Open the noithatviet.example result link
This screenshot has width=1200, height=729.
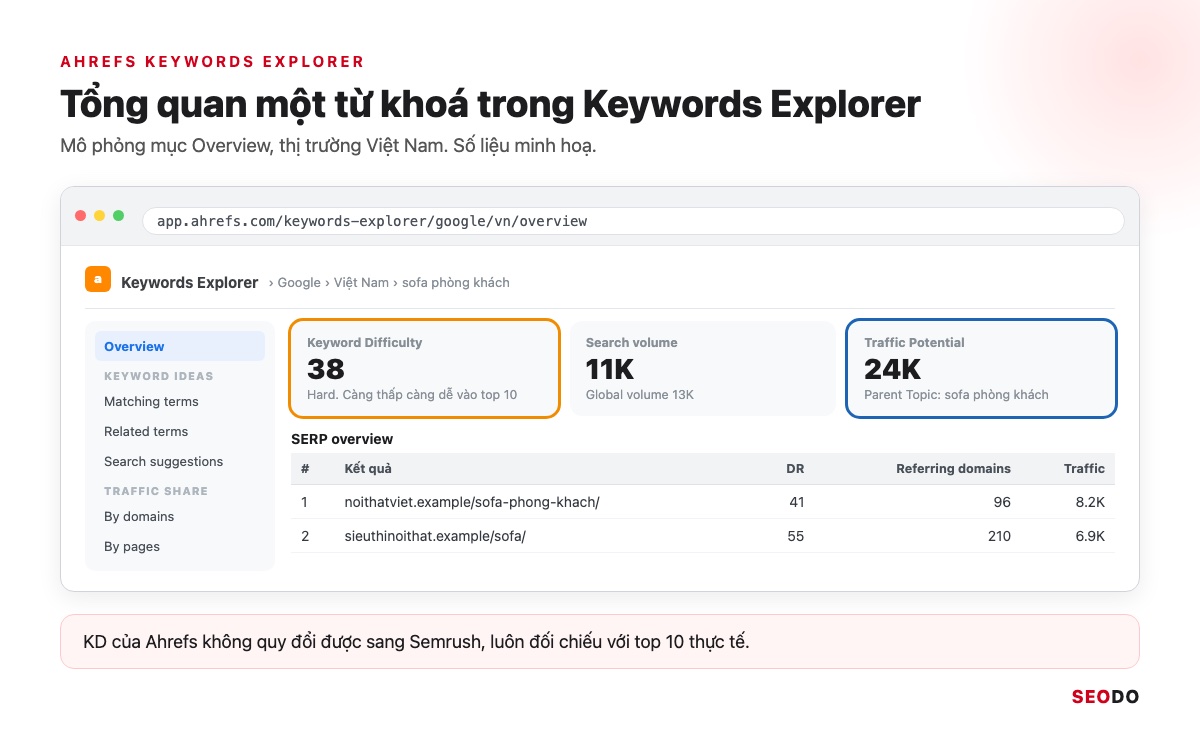[472, 502]
